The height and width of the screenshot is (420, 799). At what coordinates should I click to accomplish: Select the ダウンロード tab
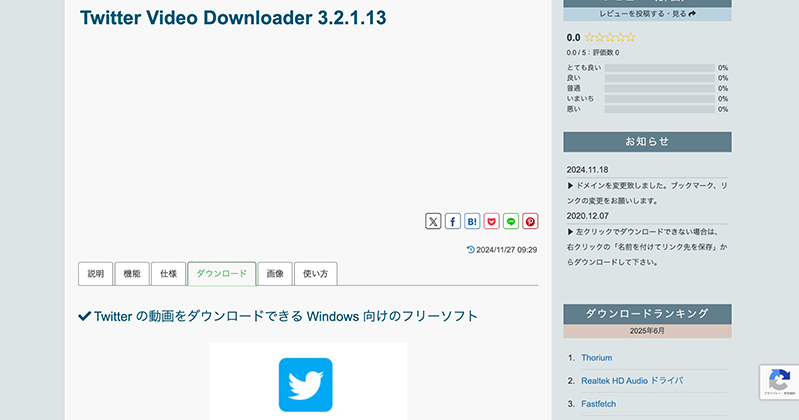[x=222, y=274]
